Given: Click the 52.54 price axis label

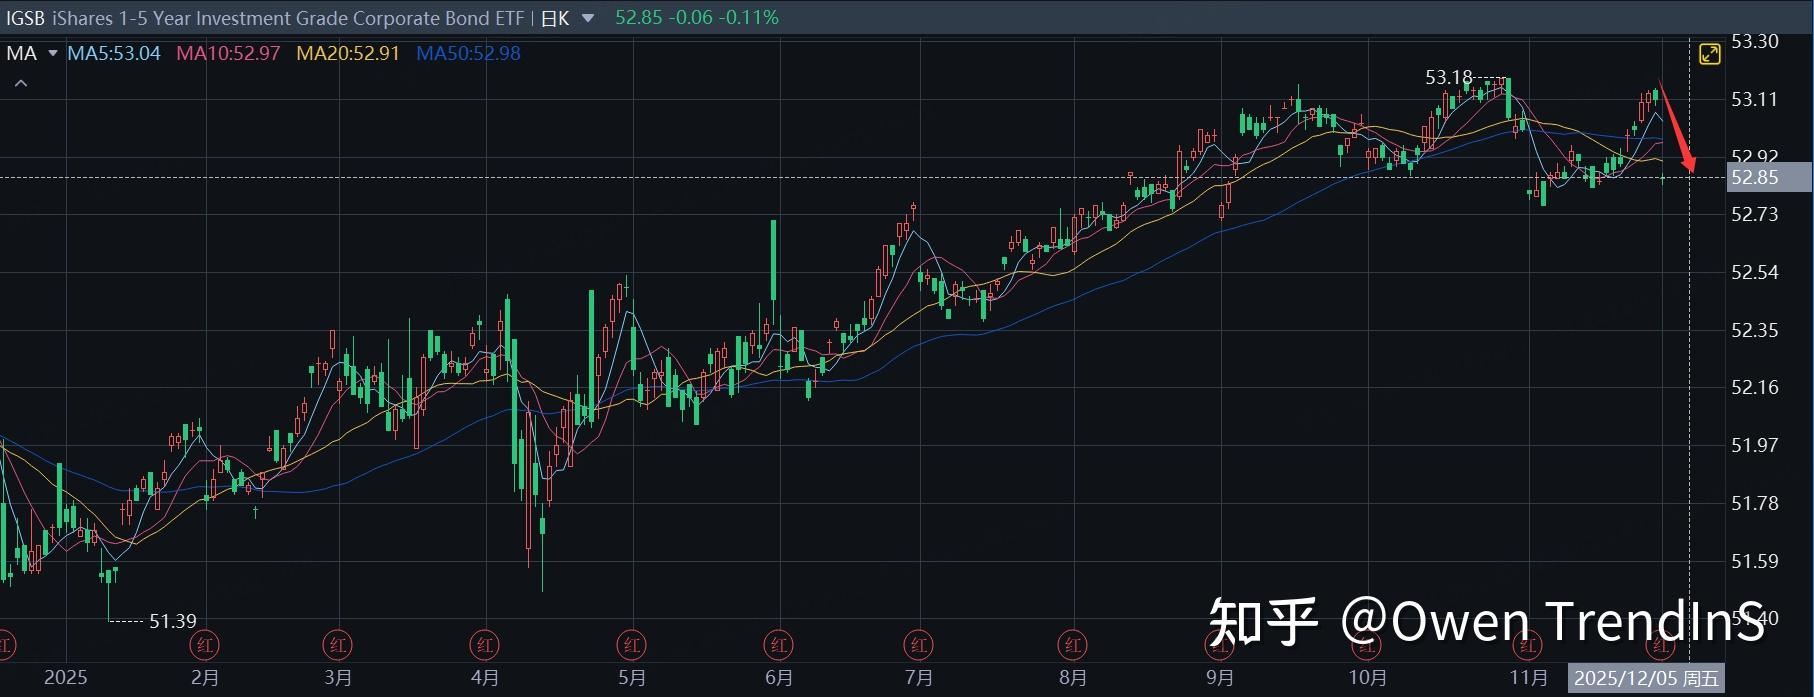Looking at the screenshot, I should pos(1755,272).
